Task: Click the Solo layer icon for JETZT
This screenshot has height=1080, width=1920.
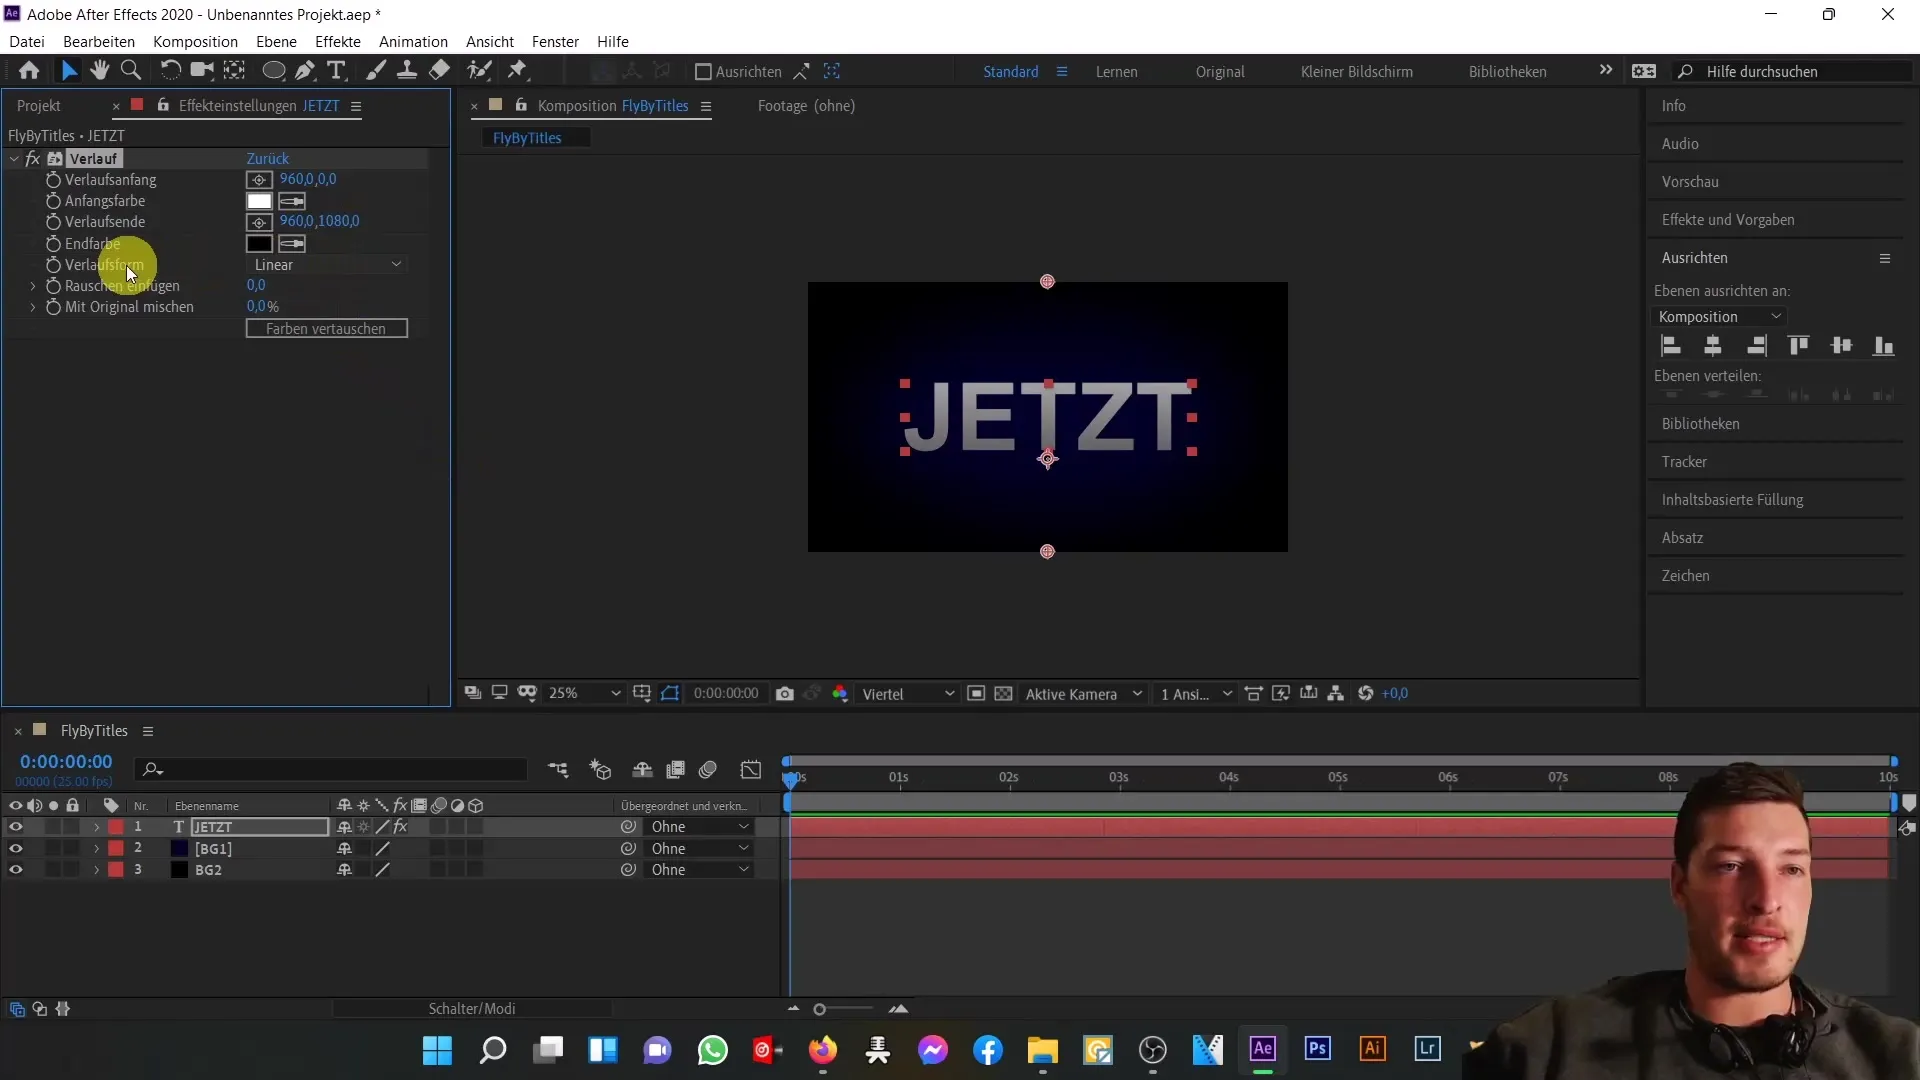Action: 53,827
